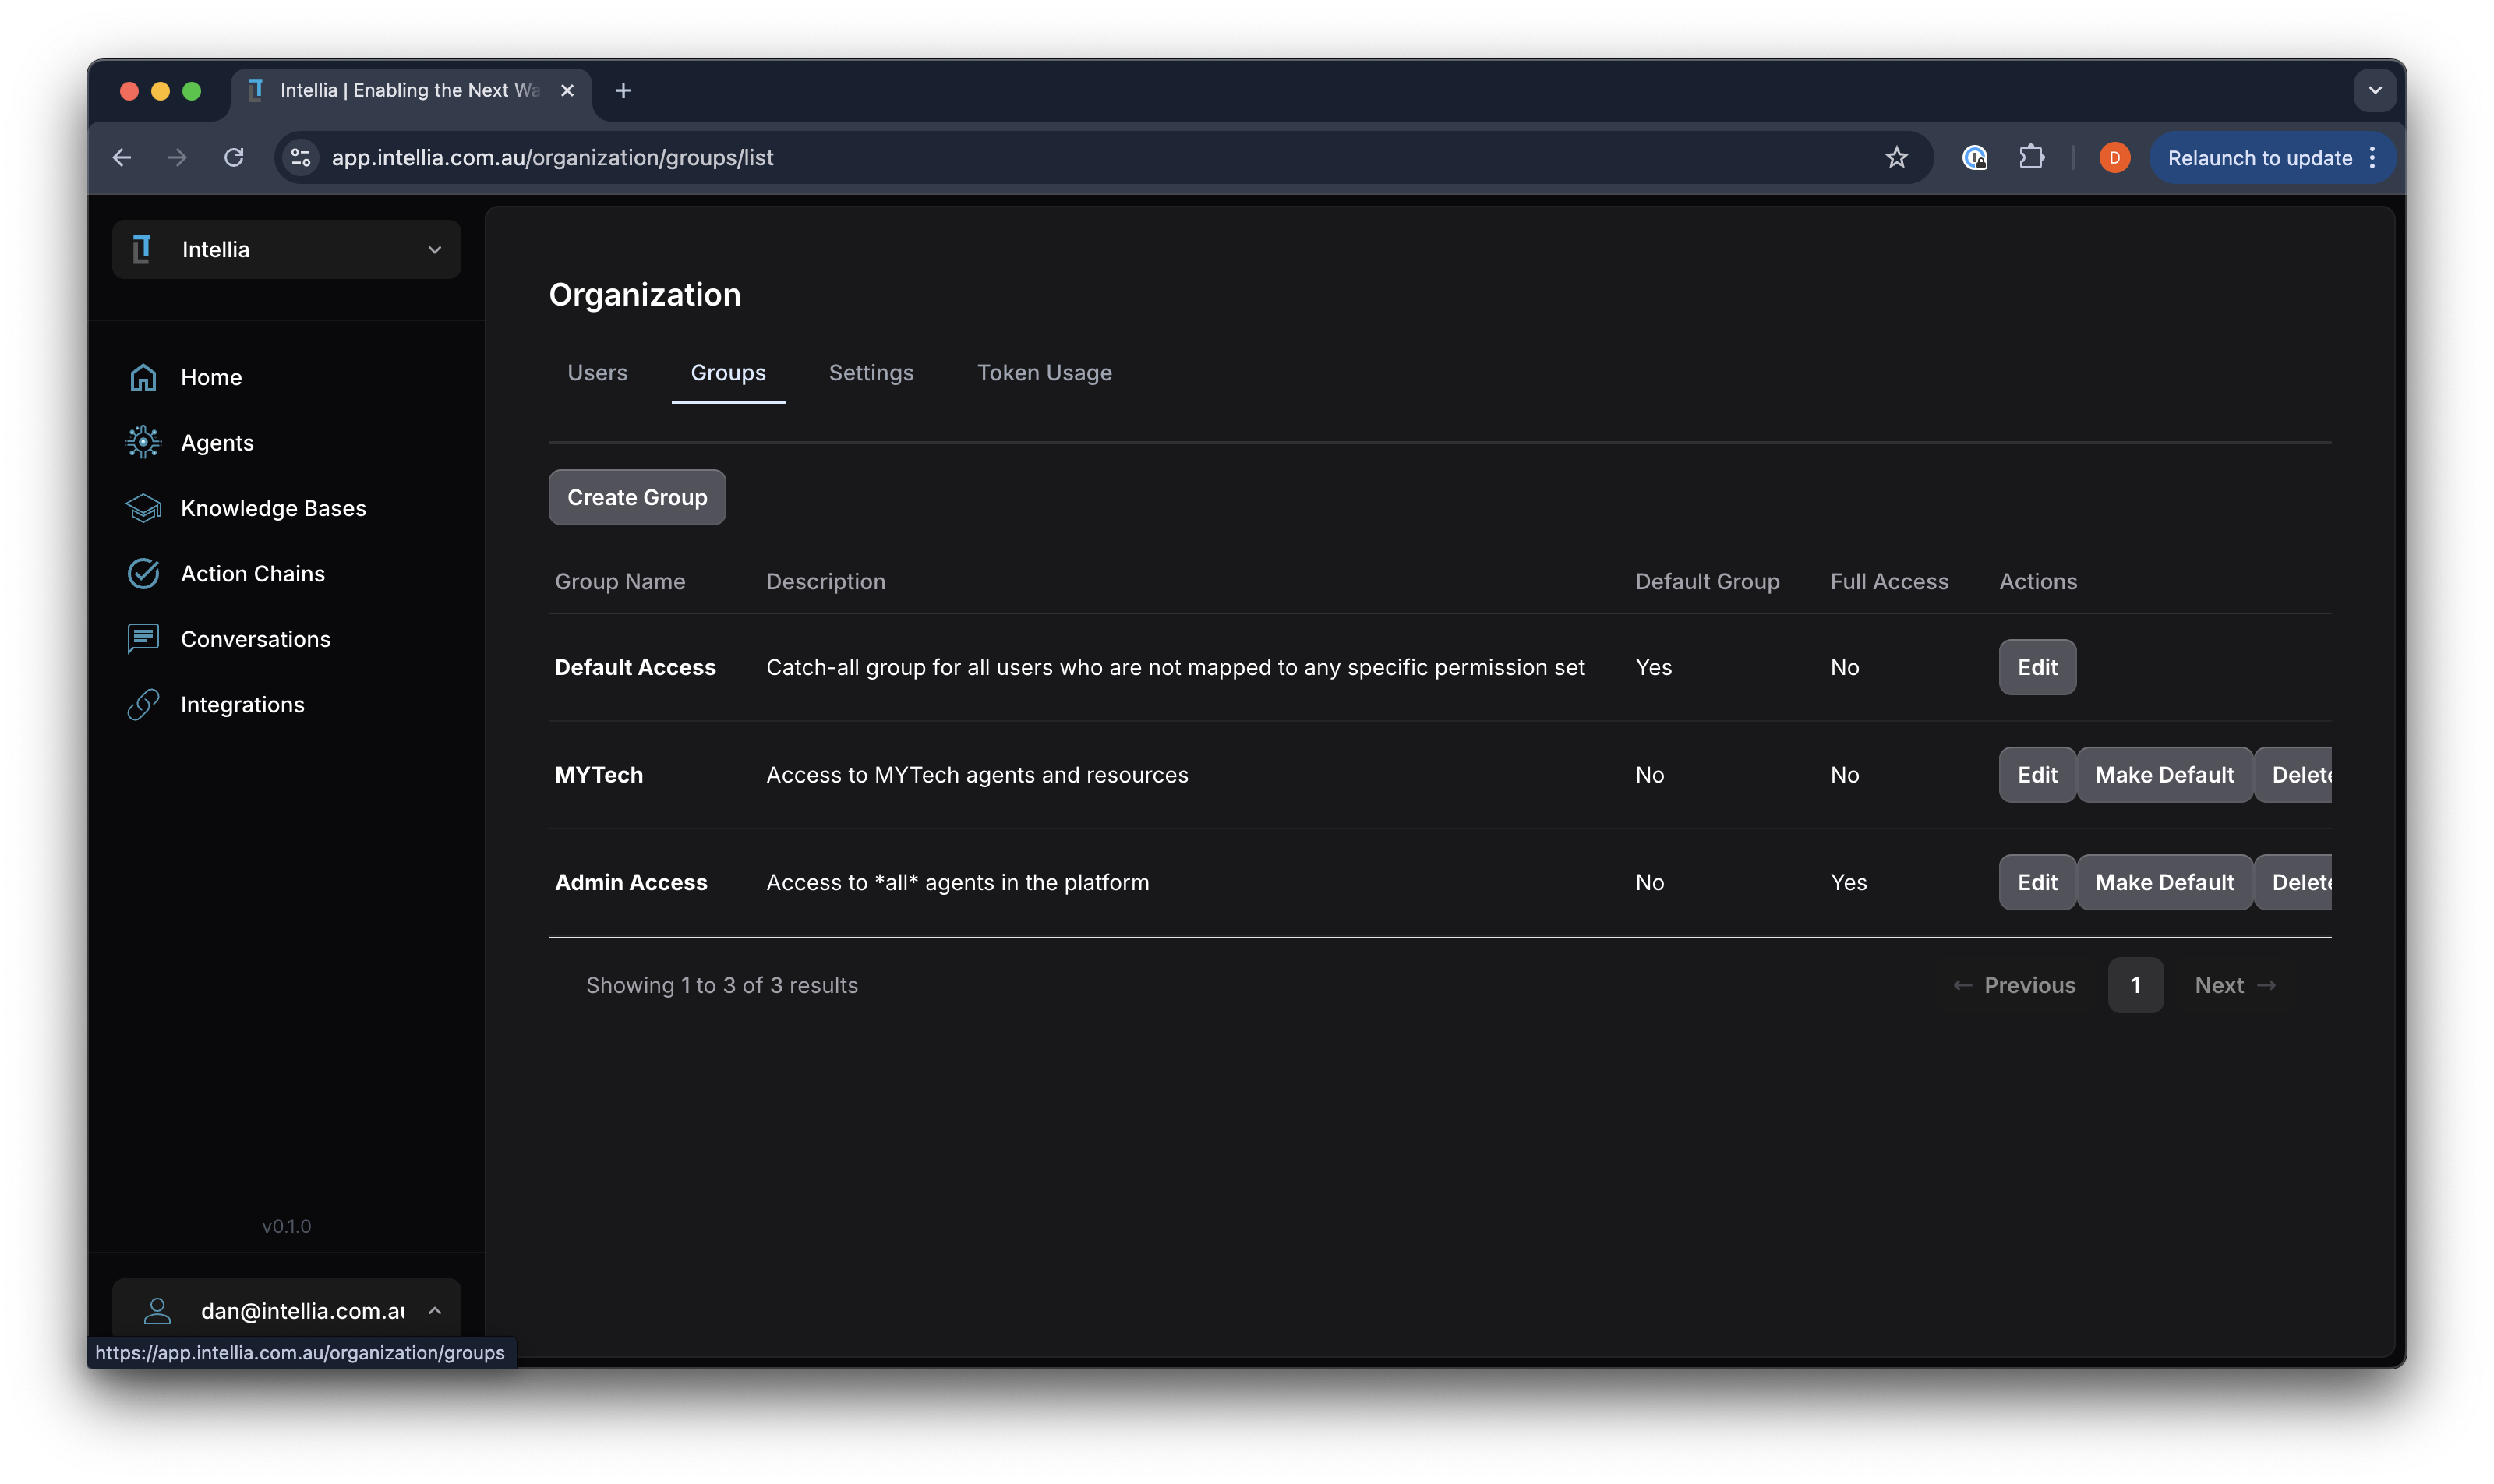This screenshot has height=1484, width=2494.
Task: Open Agents via its gear icon
Action: 143,442
